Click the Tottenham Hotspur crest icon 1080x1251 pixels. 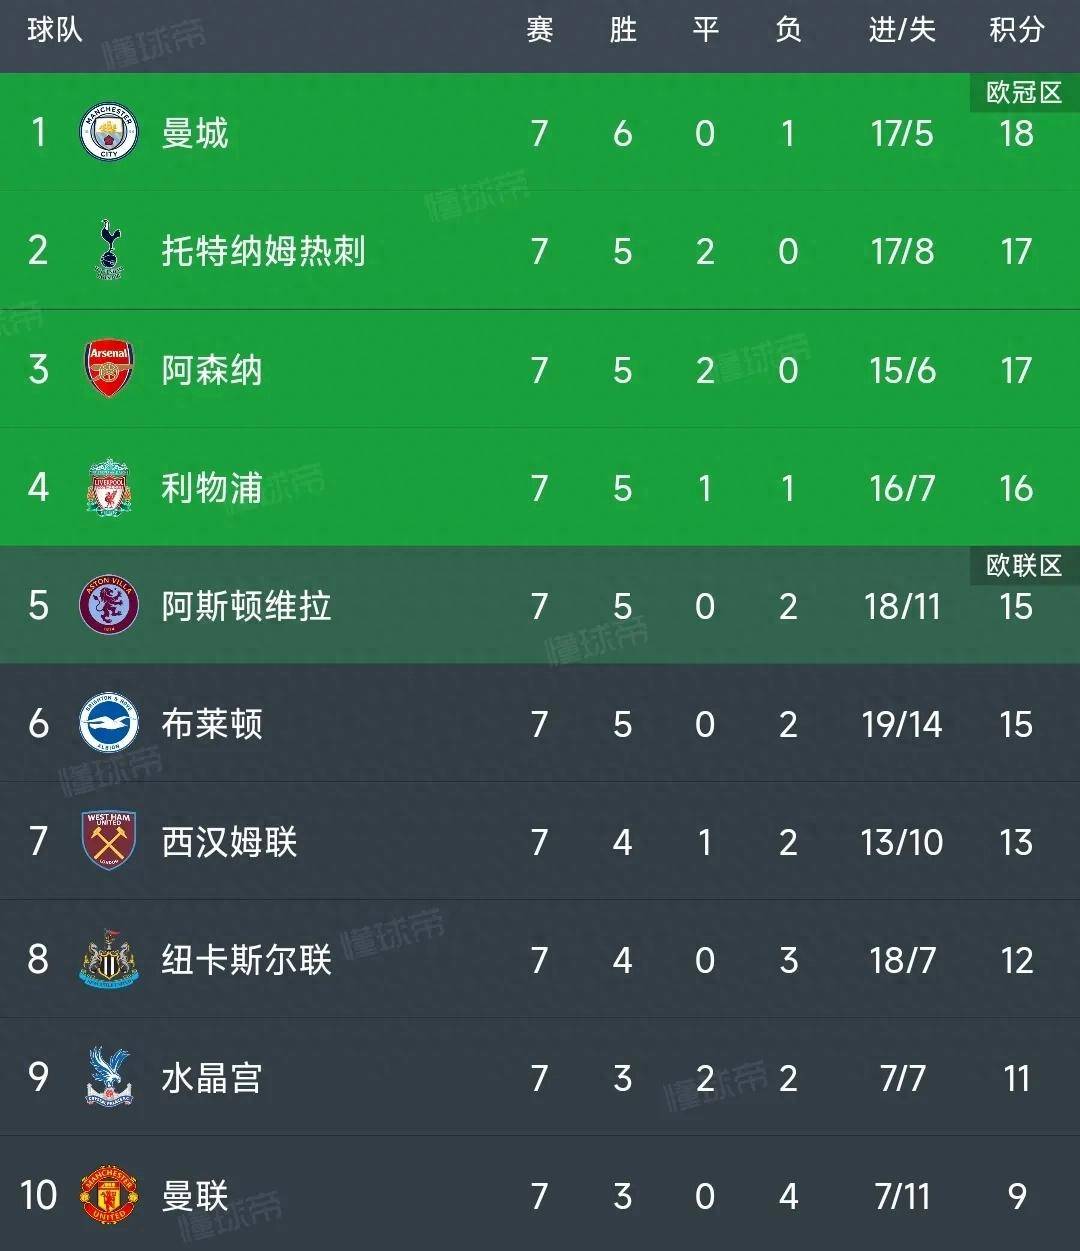point(108,251)
